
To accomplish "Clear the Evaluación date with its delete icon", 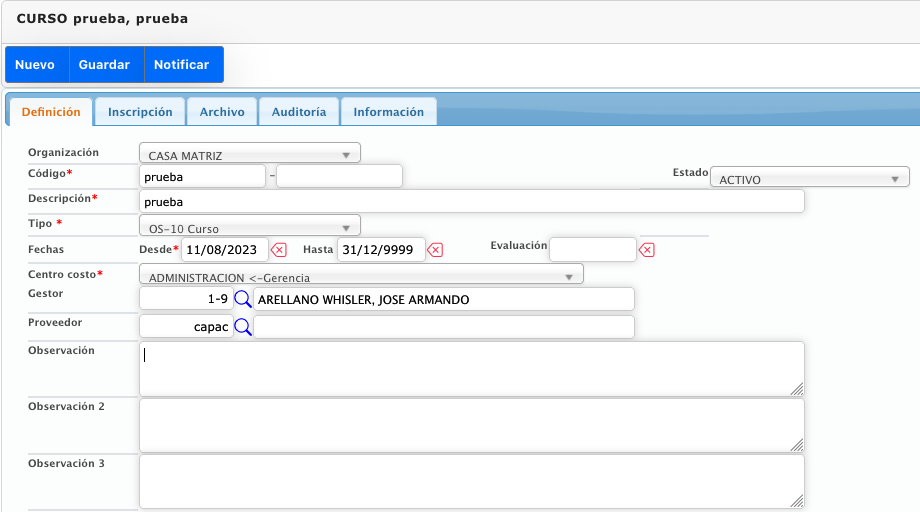I will [647, 250].
